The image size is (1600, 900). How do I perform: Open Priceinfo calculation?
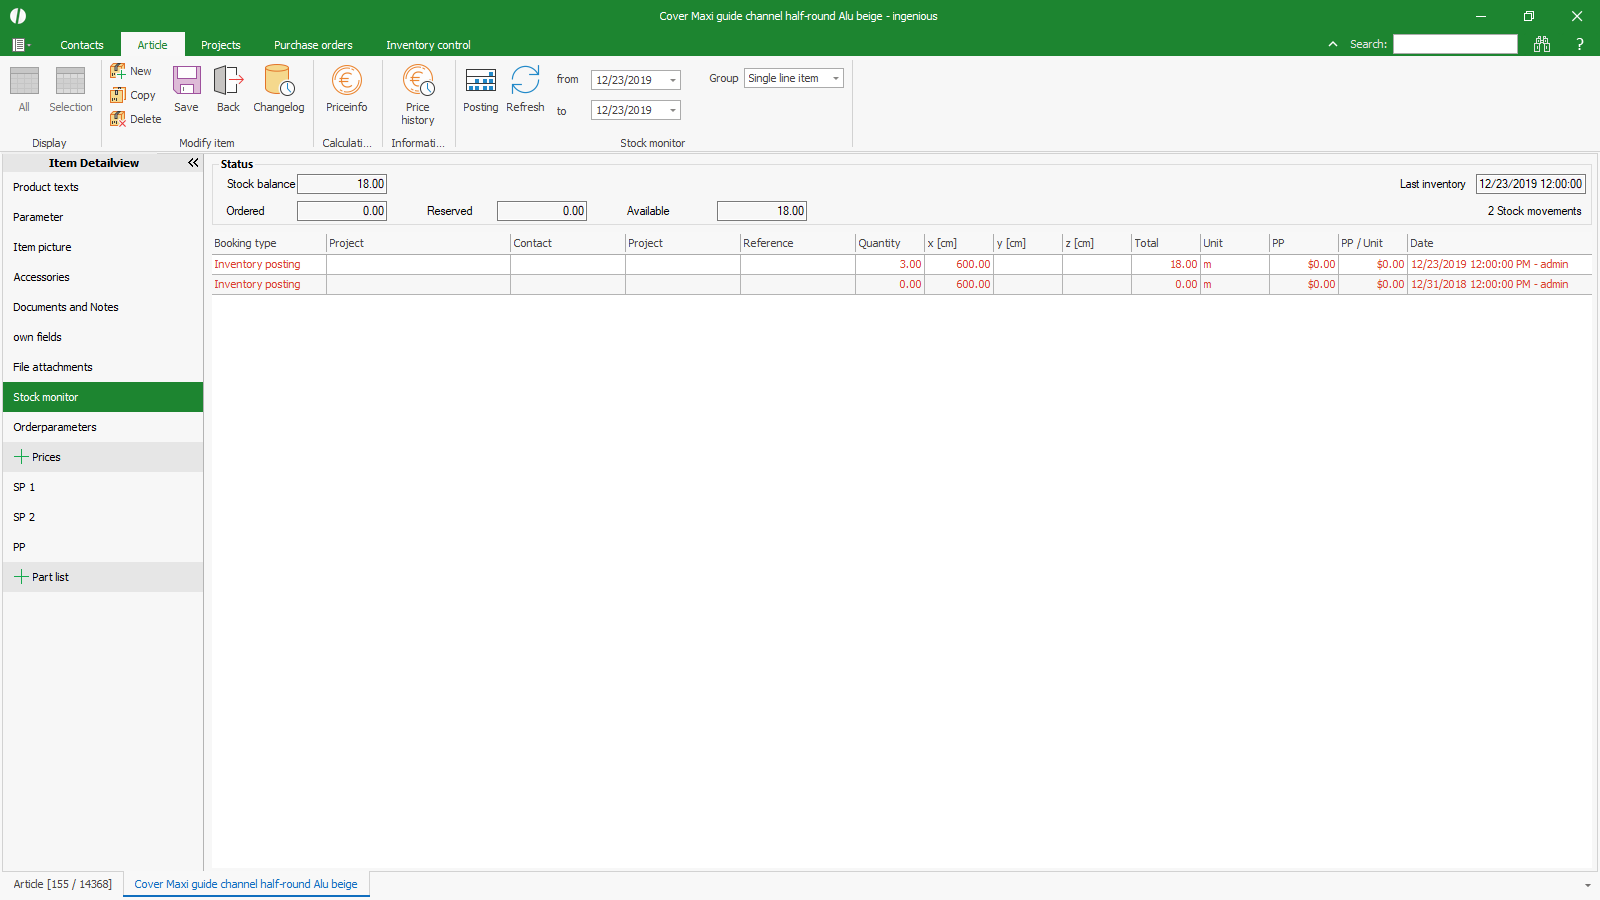point(346,89)
